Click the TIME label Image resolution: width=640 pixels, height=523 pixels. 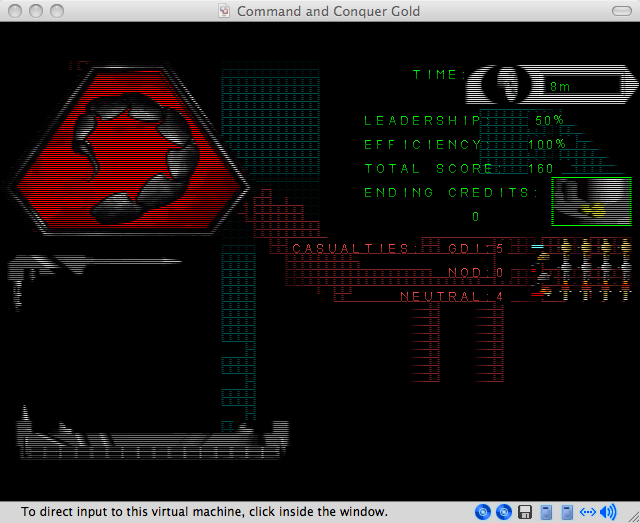(x=439, y=75)
